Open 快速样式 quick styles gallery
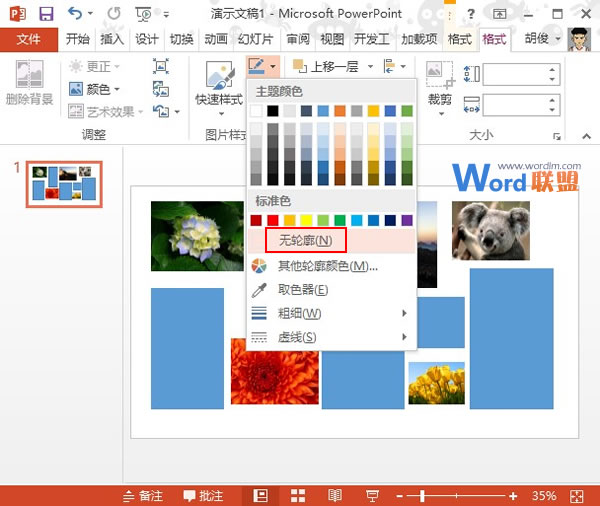The width and height of the screenshot is (600, 506). point(219,89)
